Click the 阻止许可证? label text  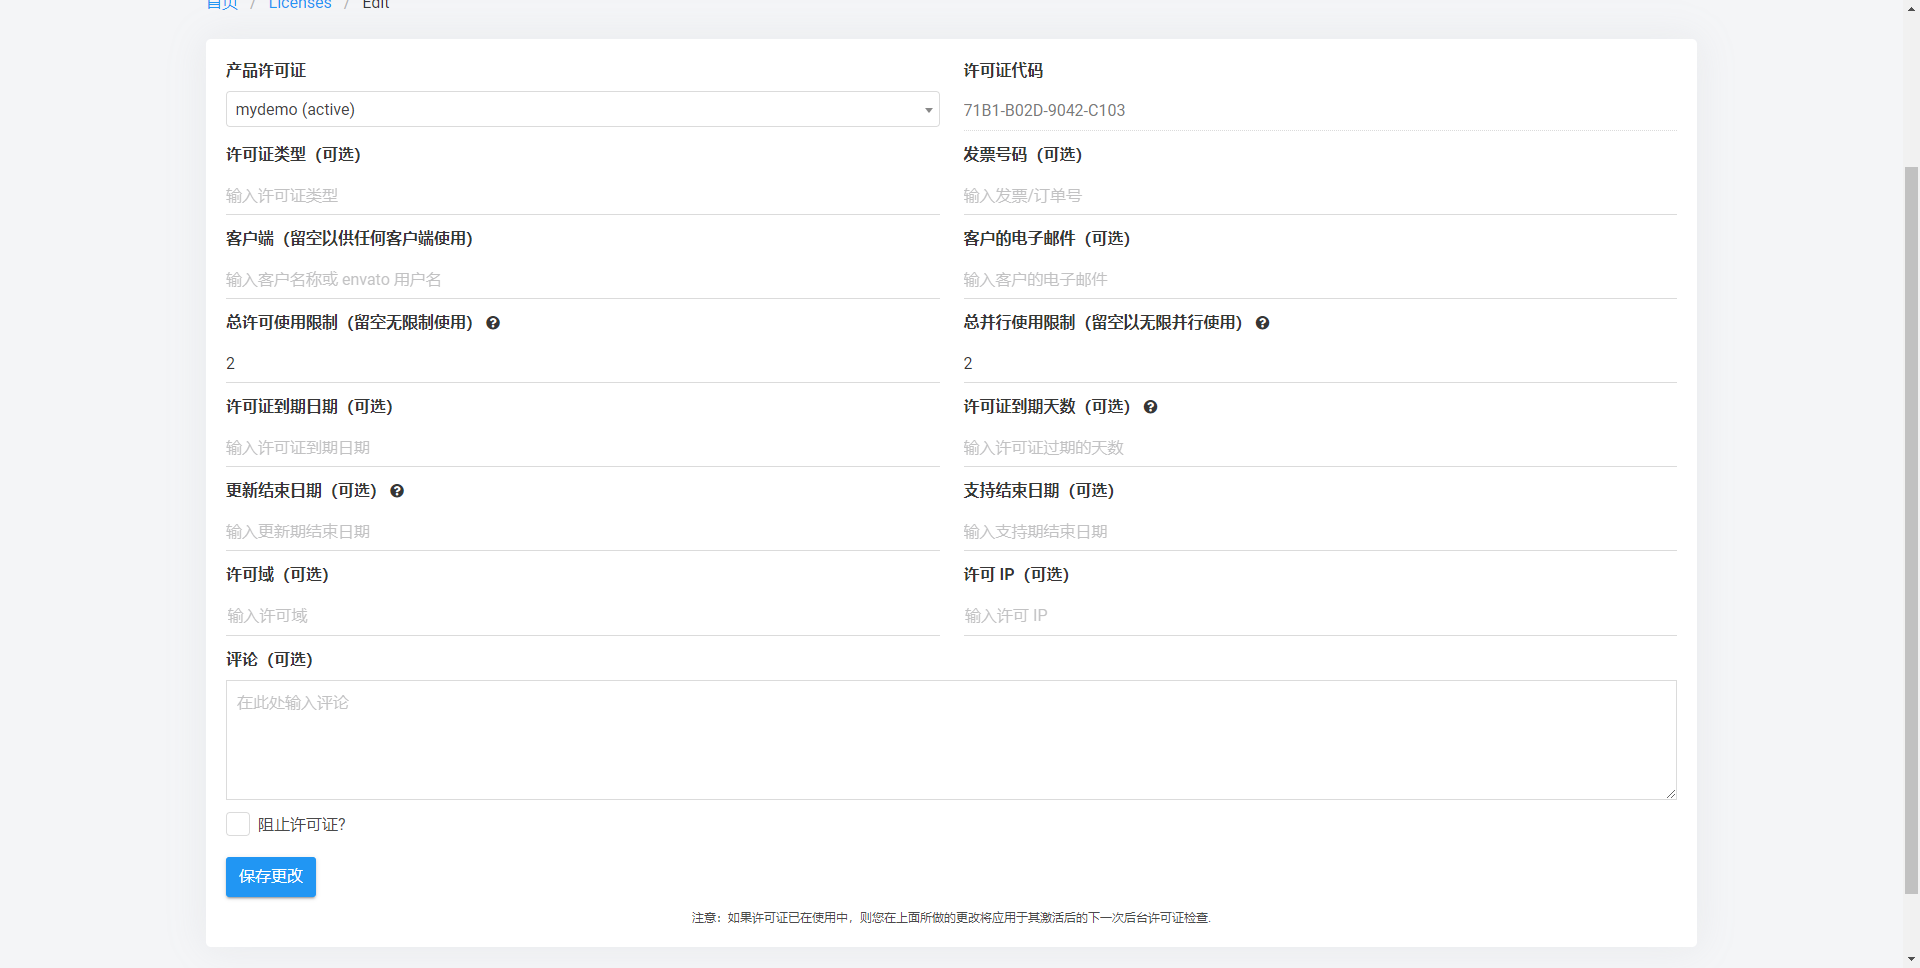[302, 825]
